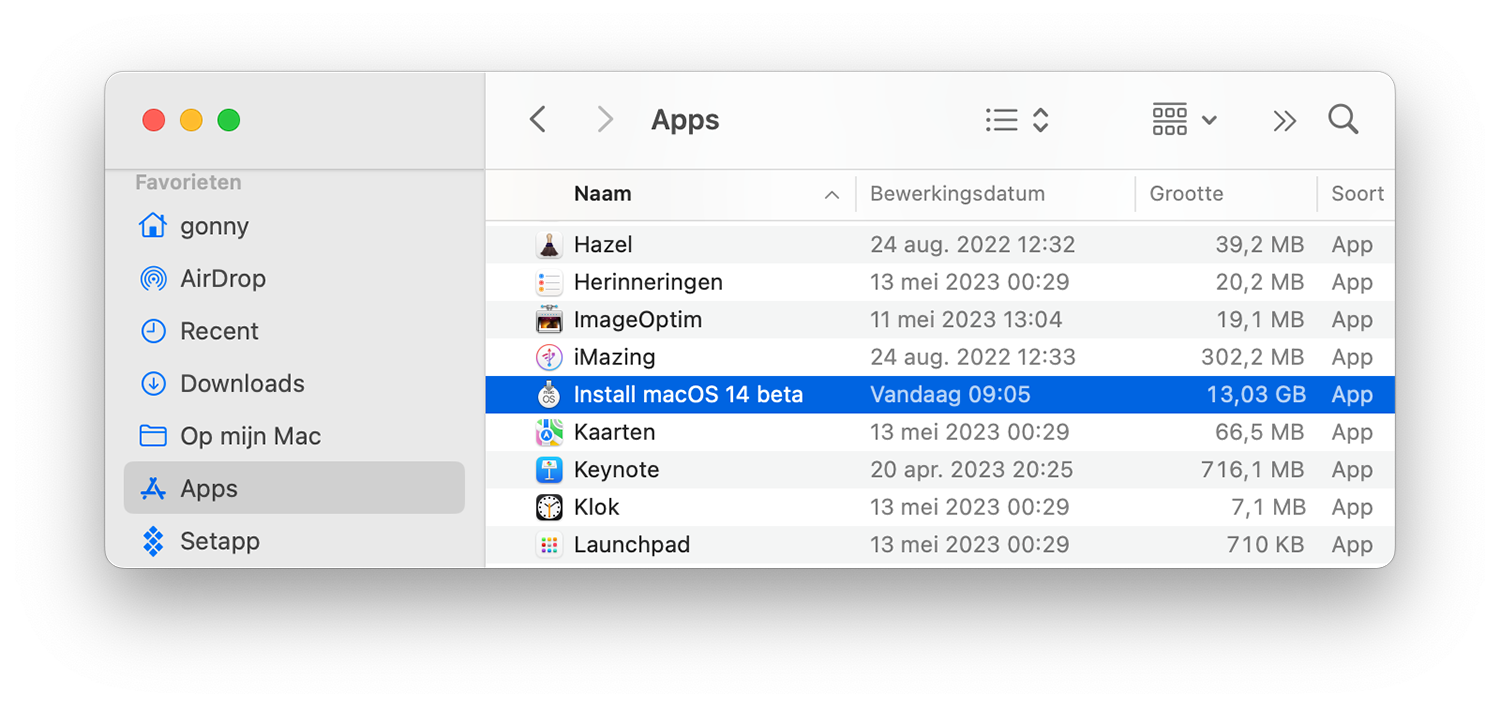Toggle sort direction arrow in Naam column
Screen dimensions: 1500x707
[831, 195]
